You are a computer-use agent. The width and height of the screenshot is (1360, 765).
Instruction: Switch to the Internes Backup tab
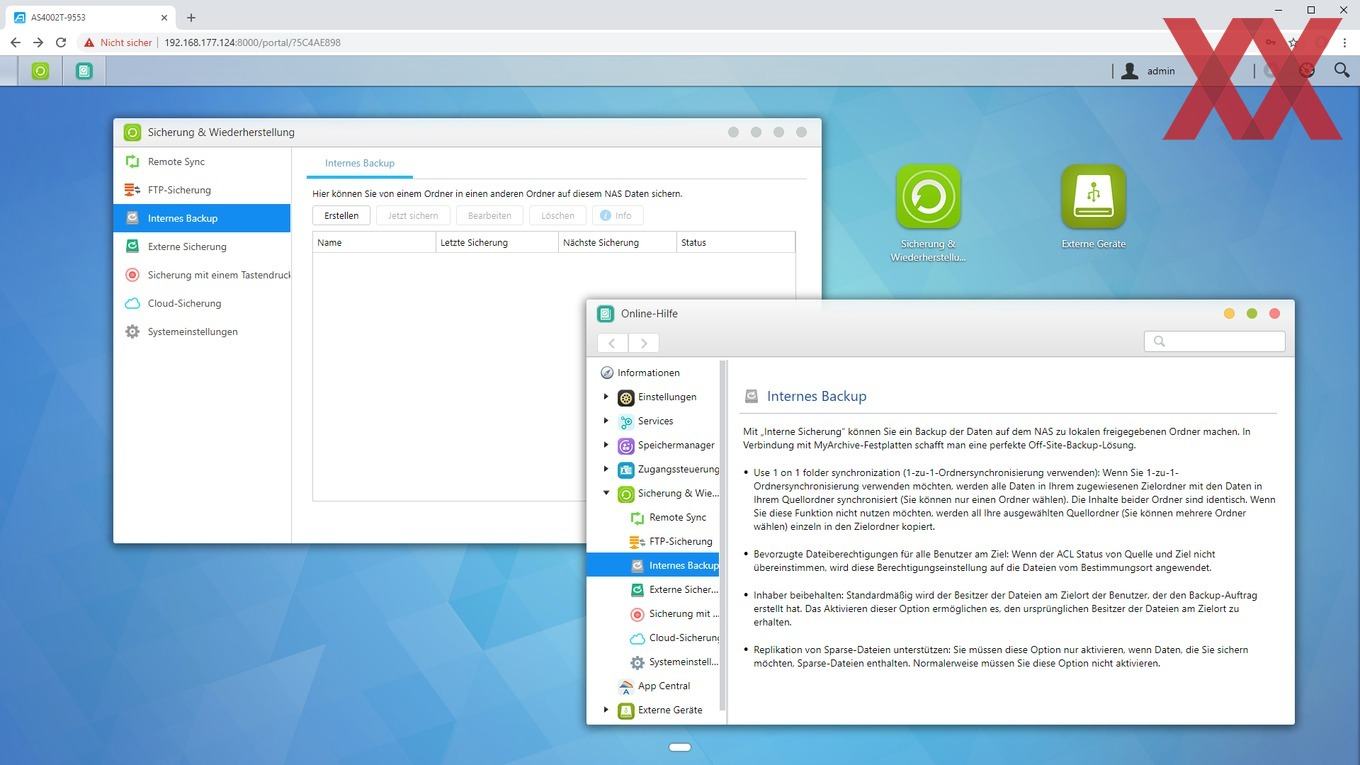point(360,163)
